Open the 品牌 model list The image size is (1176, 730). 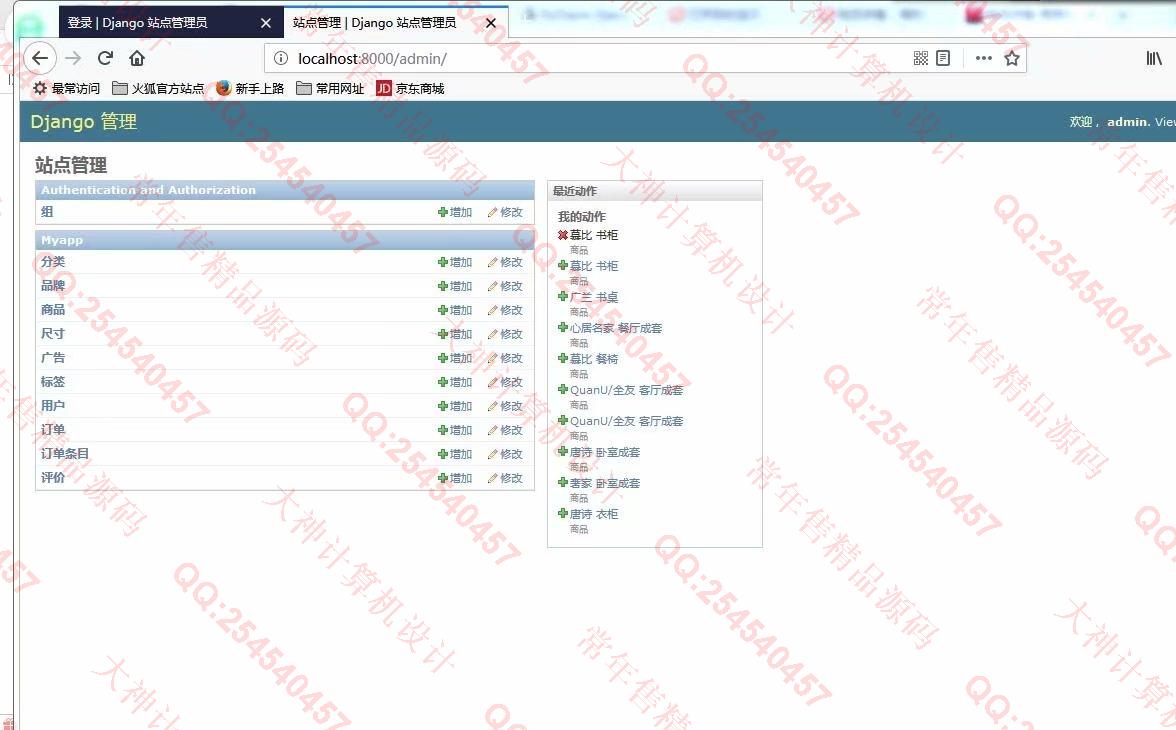pos(52,286)
